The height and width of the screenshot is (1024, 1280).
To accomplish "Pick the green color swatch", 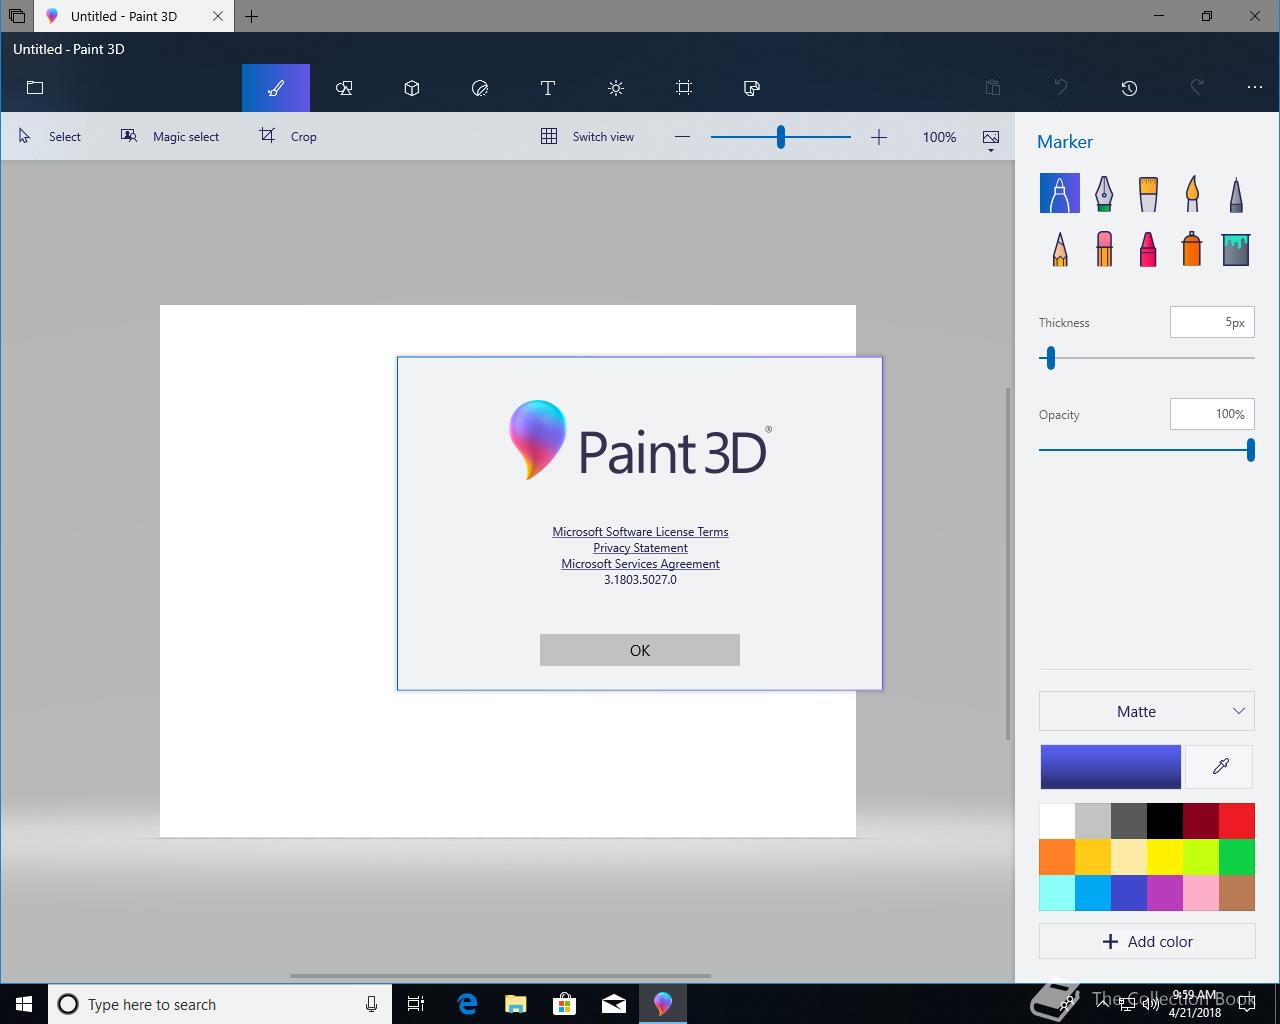I will click(1237, 857).
